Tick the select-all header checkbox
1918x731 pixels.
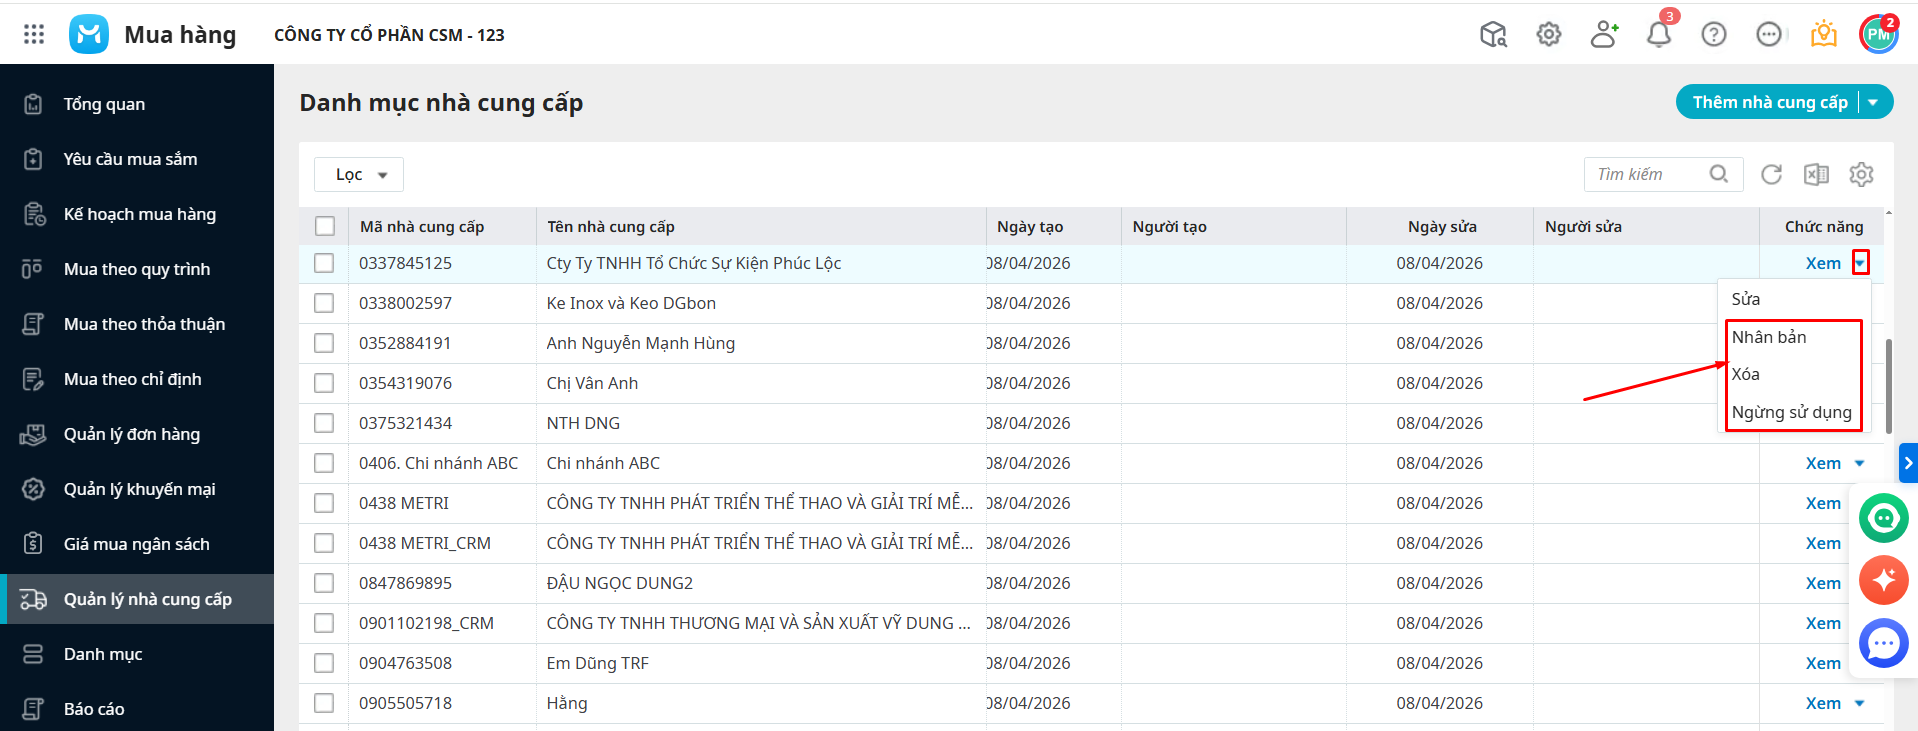[x=325, y=226]
